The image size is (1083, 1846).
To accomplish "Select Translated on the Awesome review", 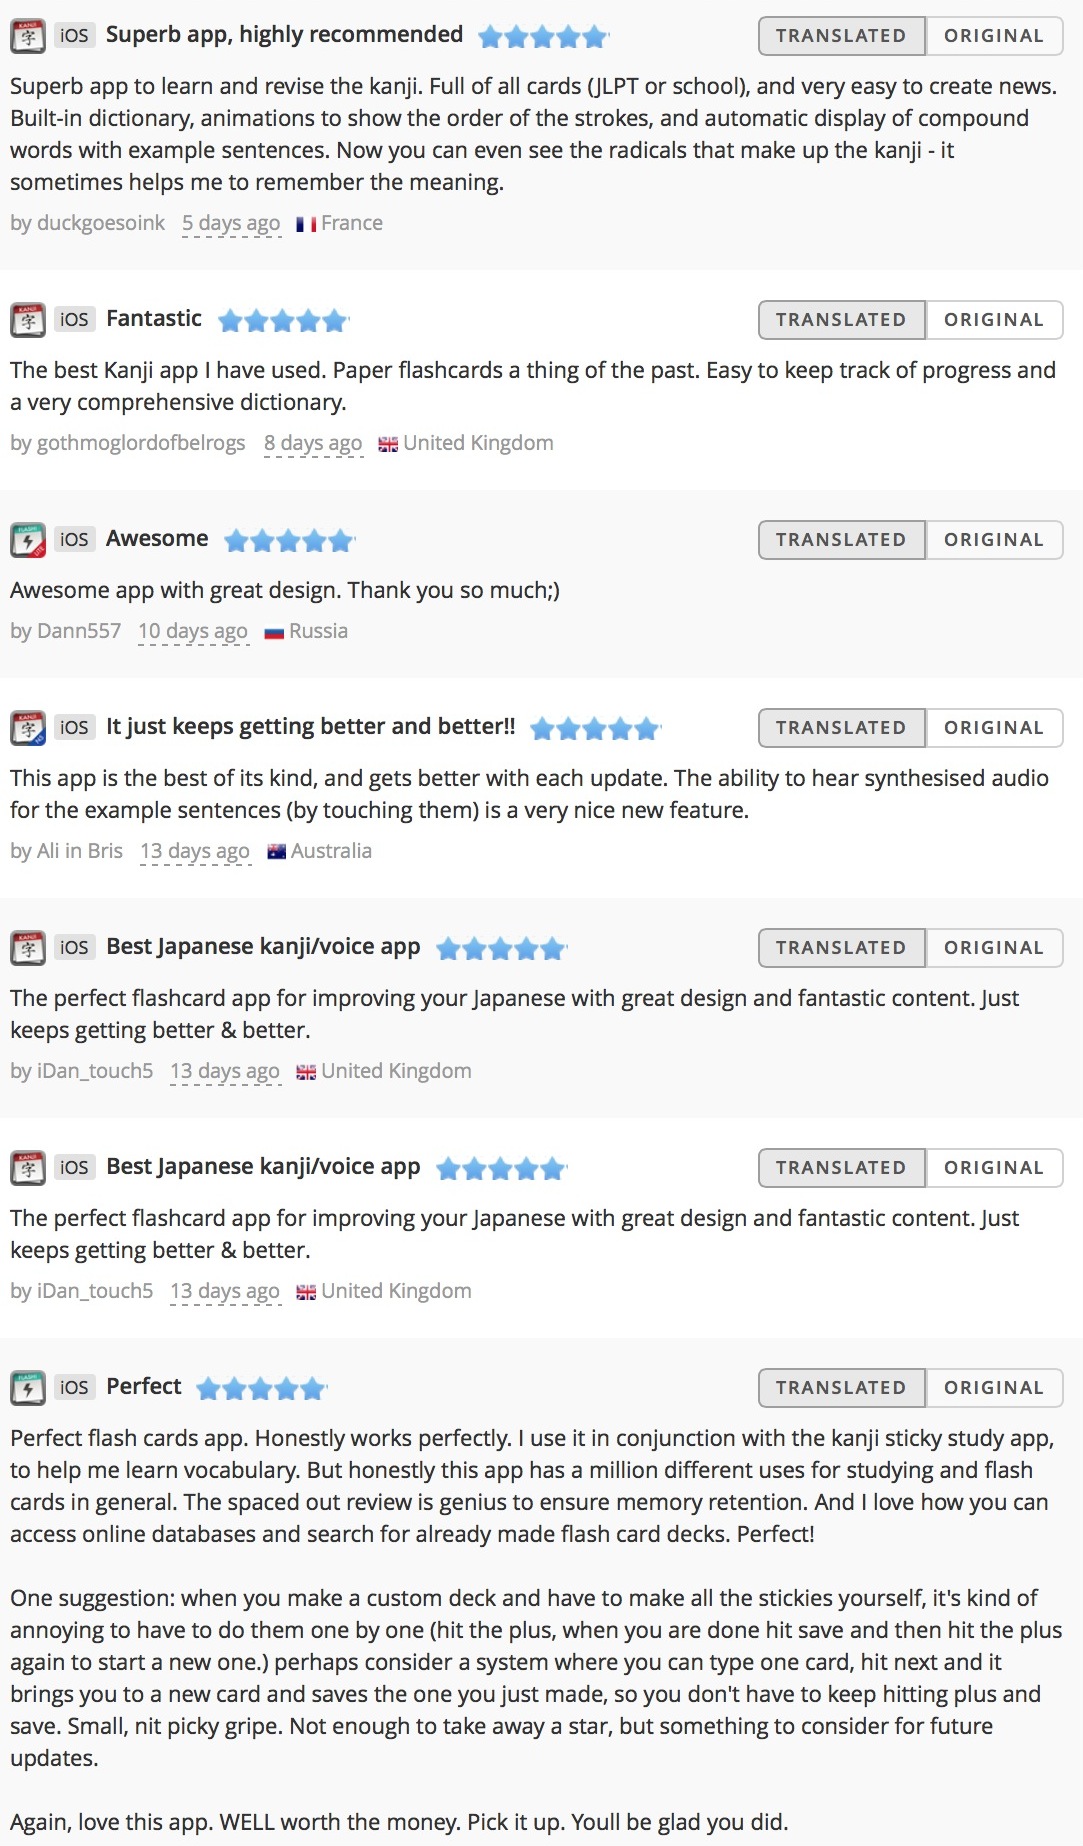I will (842, 540).
